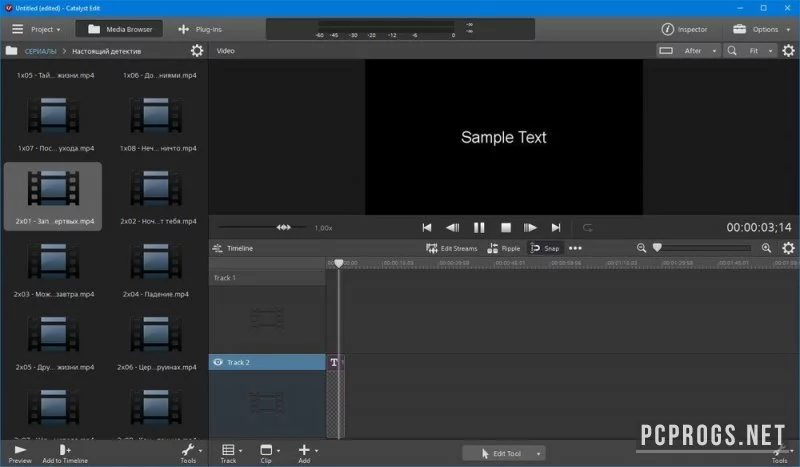Open the media browser Tools menu

(190, 454)
